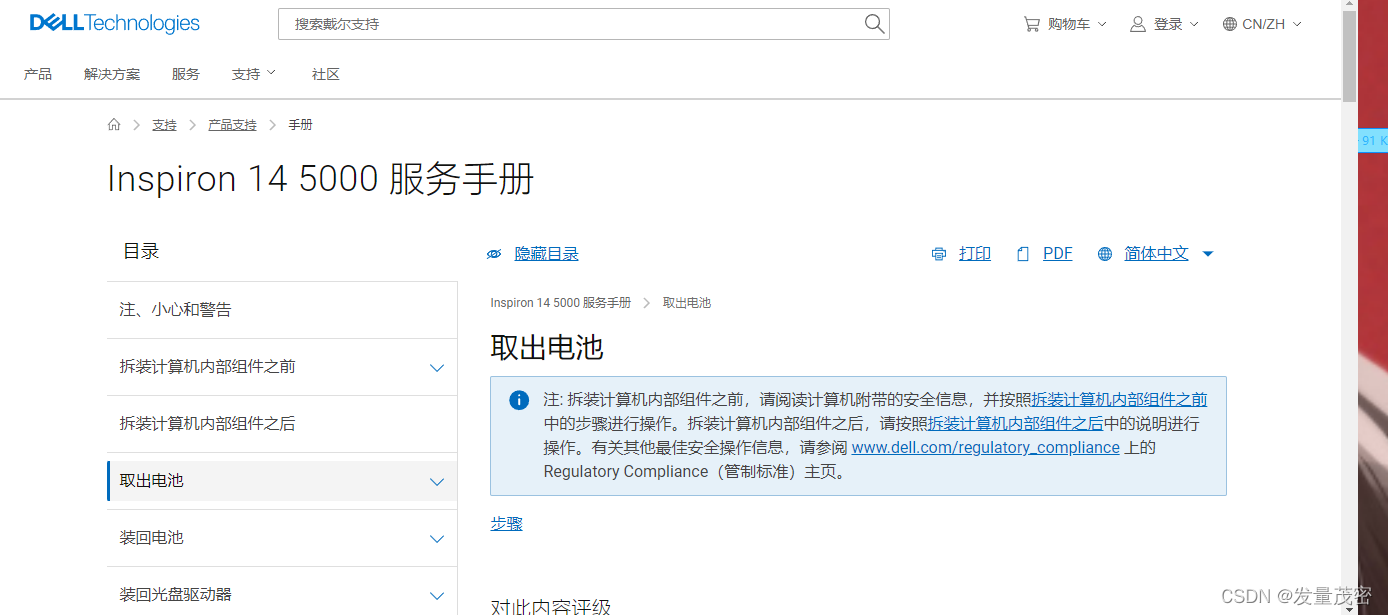
Task: Click the printer icon
Action: (x=938, y=254)
